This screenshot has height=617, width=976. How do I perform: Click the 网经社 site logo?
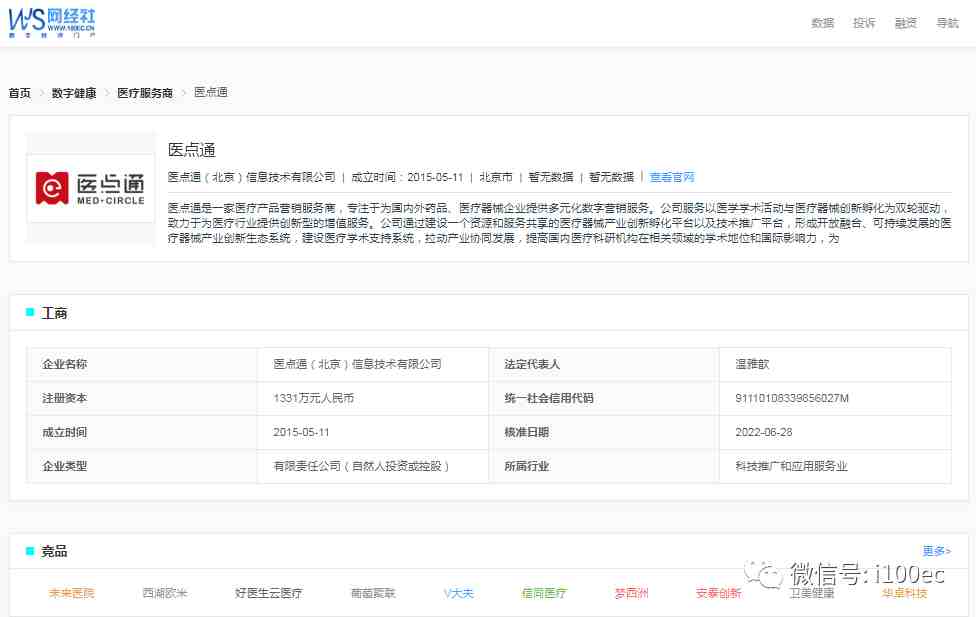(52, 23)
